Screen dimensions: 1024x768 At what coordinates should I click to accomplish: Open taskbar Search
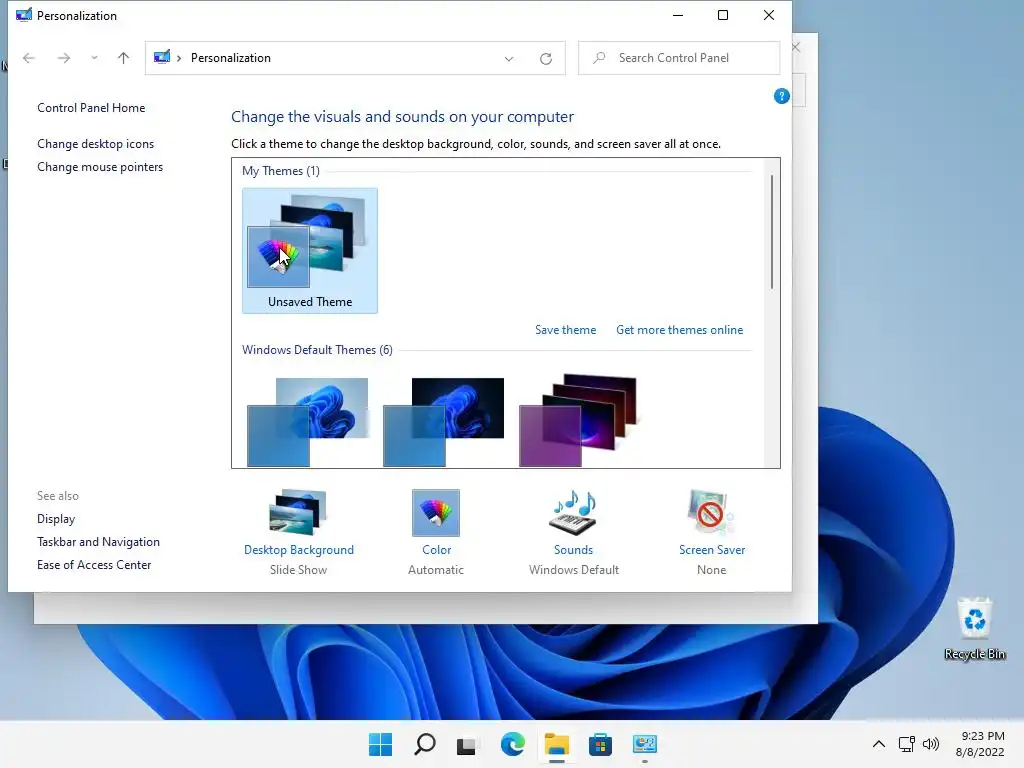(424, 744)
